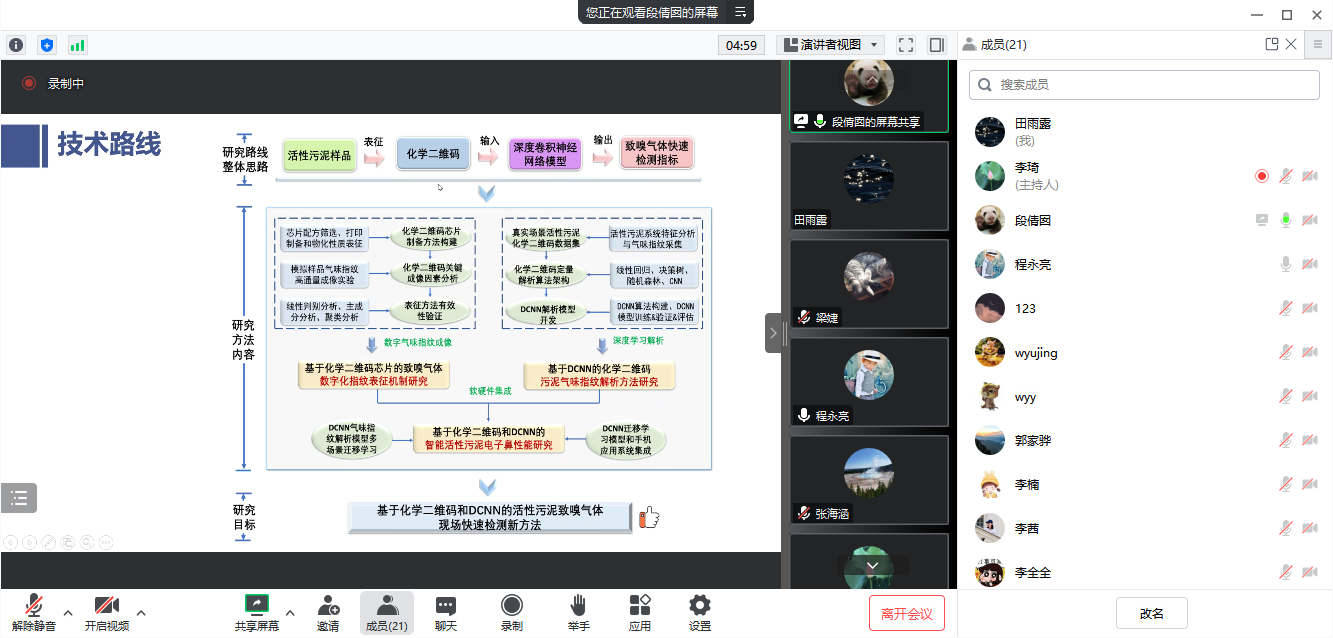This screenshot has width=1333, height=638.
Task: Click the 改名 rename button
Action: tap(1151, 613)
